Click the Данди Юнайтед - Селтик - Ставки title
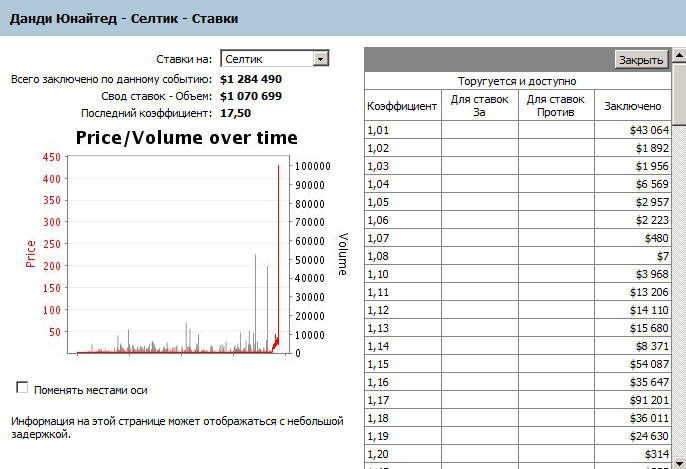 124,18
